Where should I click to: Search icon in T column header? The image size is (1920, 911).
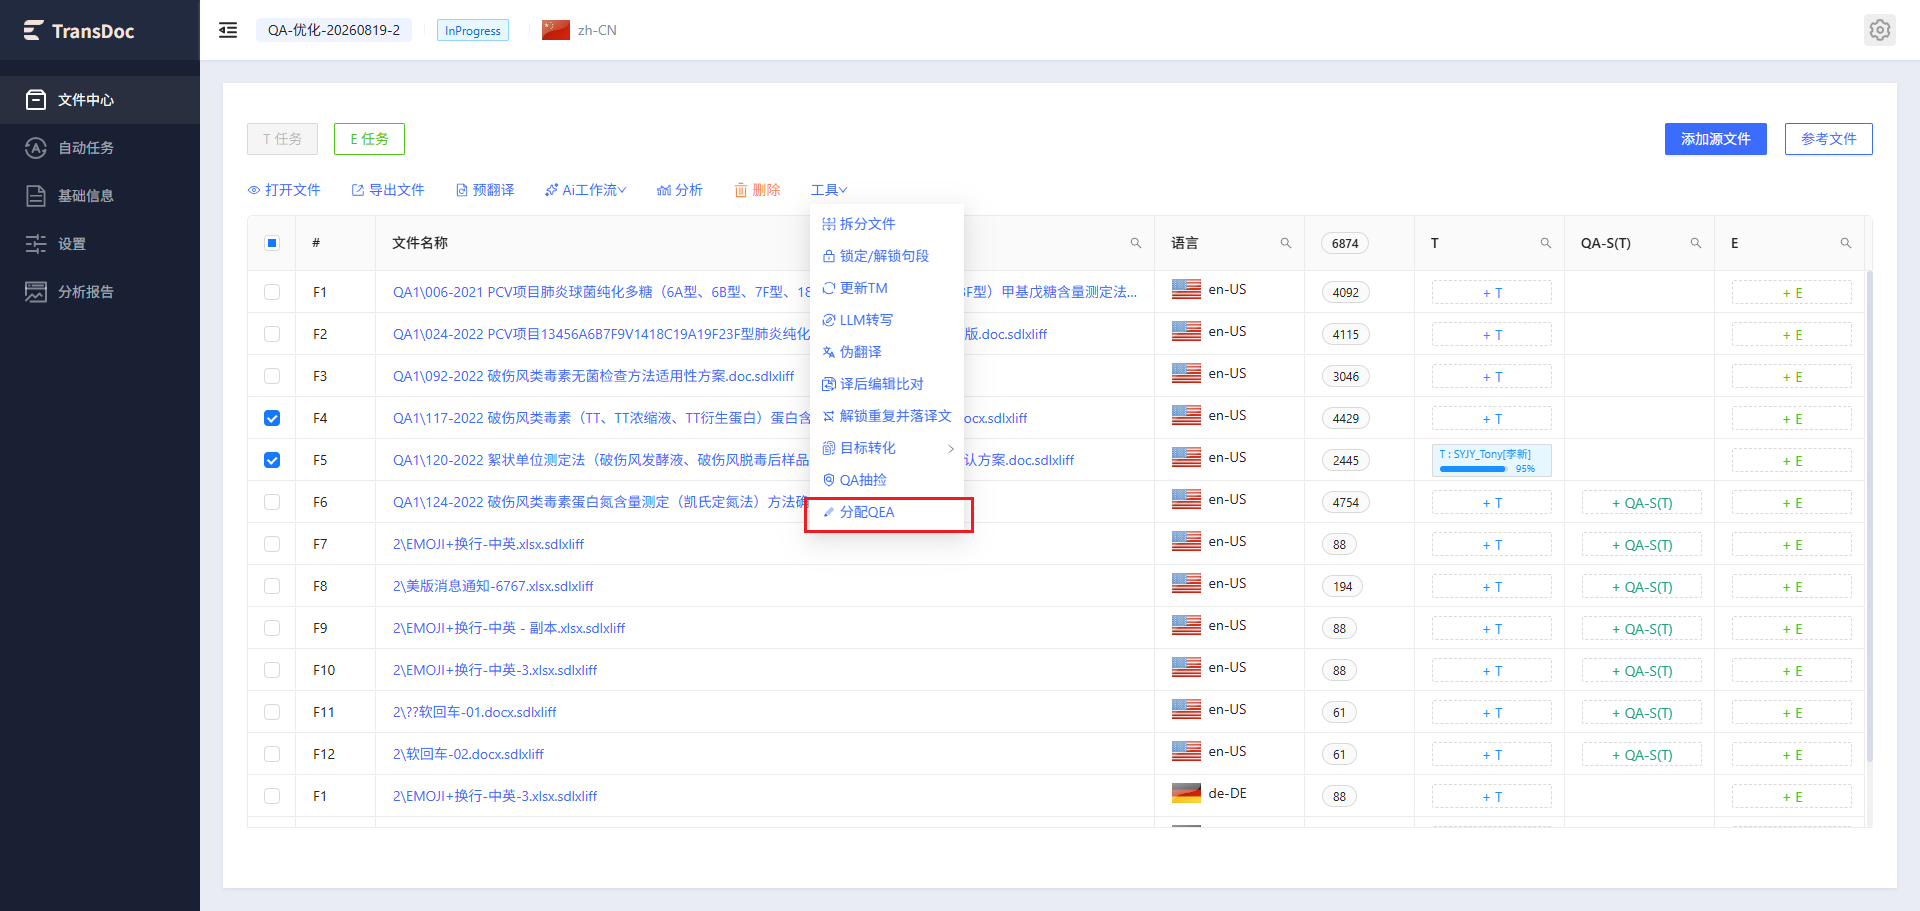(x=1546, y=243)
